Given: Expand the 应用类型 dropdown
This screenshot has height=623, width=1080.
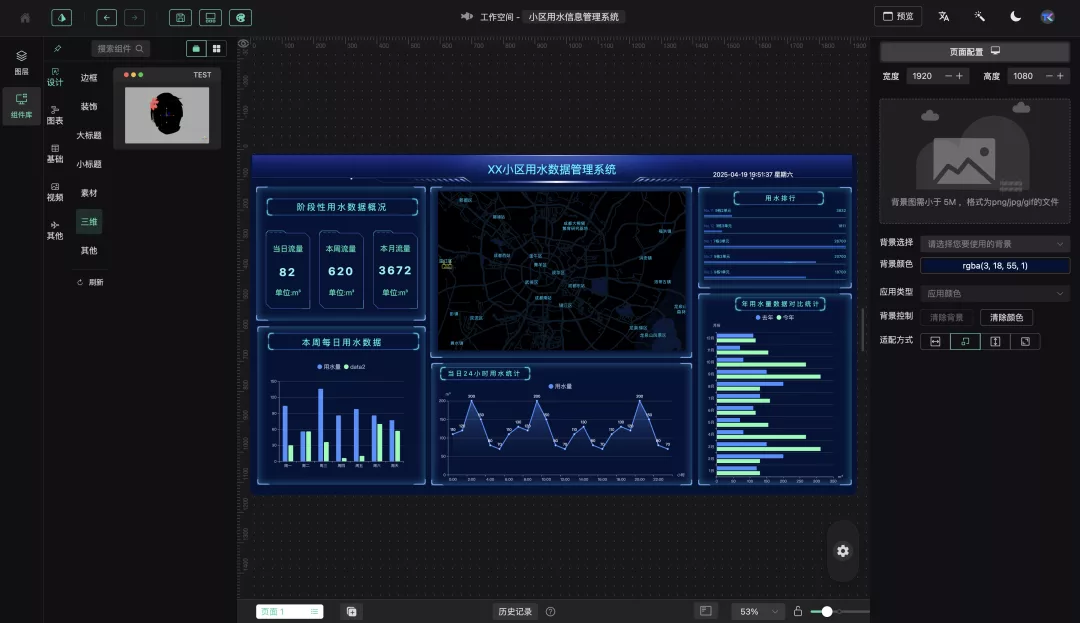Looking at the screenshot, I should tap(995, 293).
